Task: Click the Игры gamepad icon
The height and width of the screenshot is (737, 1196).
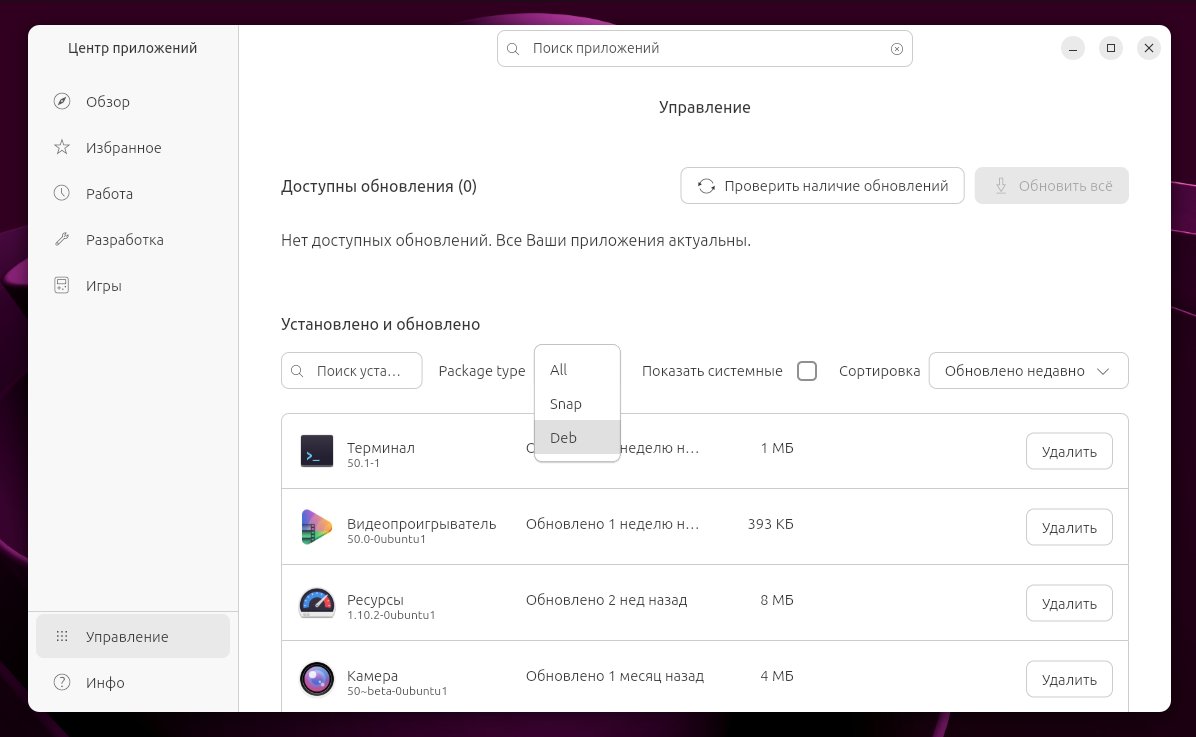Action: point(62,285)
